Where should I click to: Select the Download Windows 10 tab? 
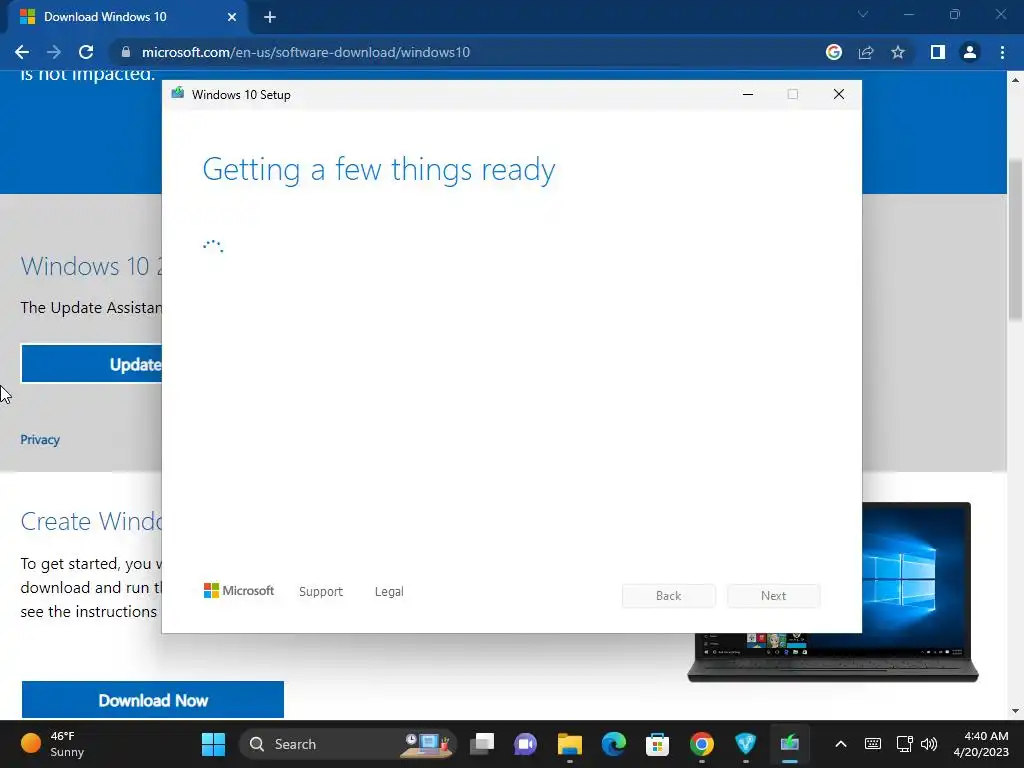(x=127, y=17)
